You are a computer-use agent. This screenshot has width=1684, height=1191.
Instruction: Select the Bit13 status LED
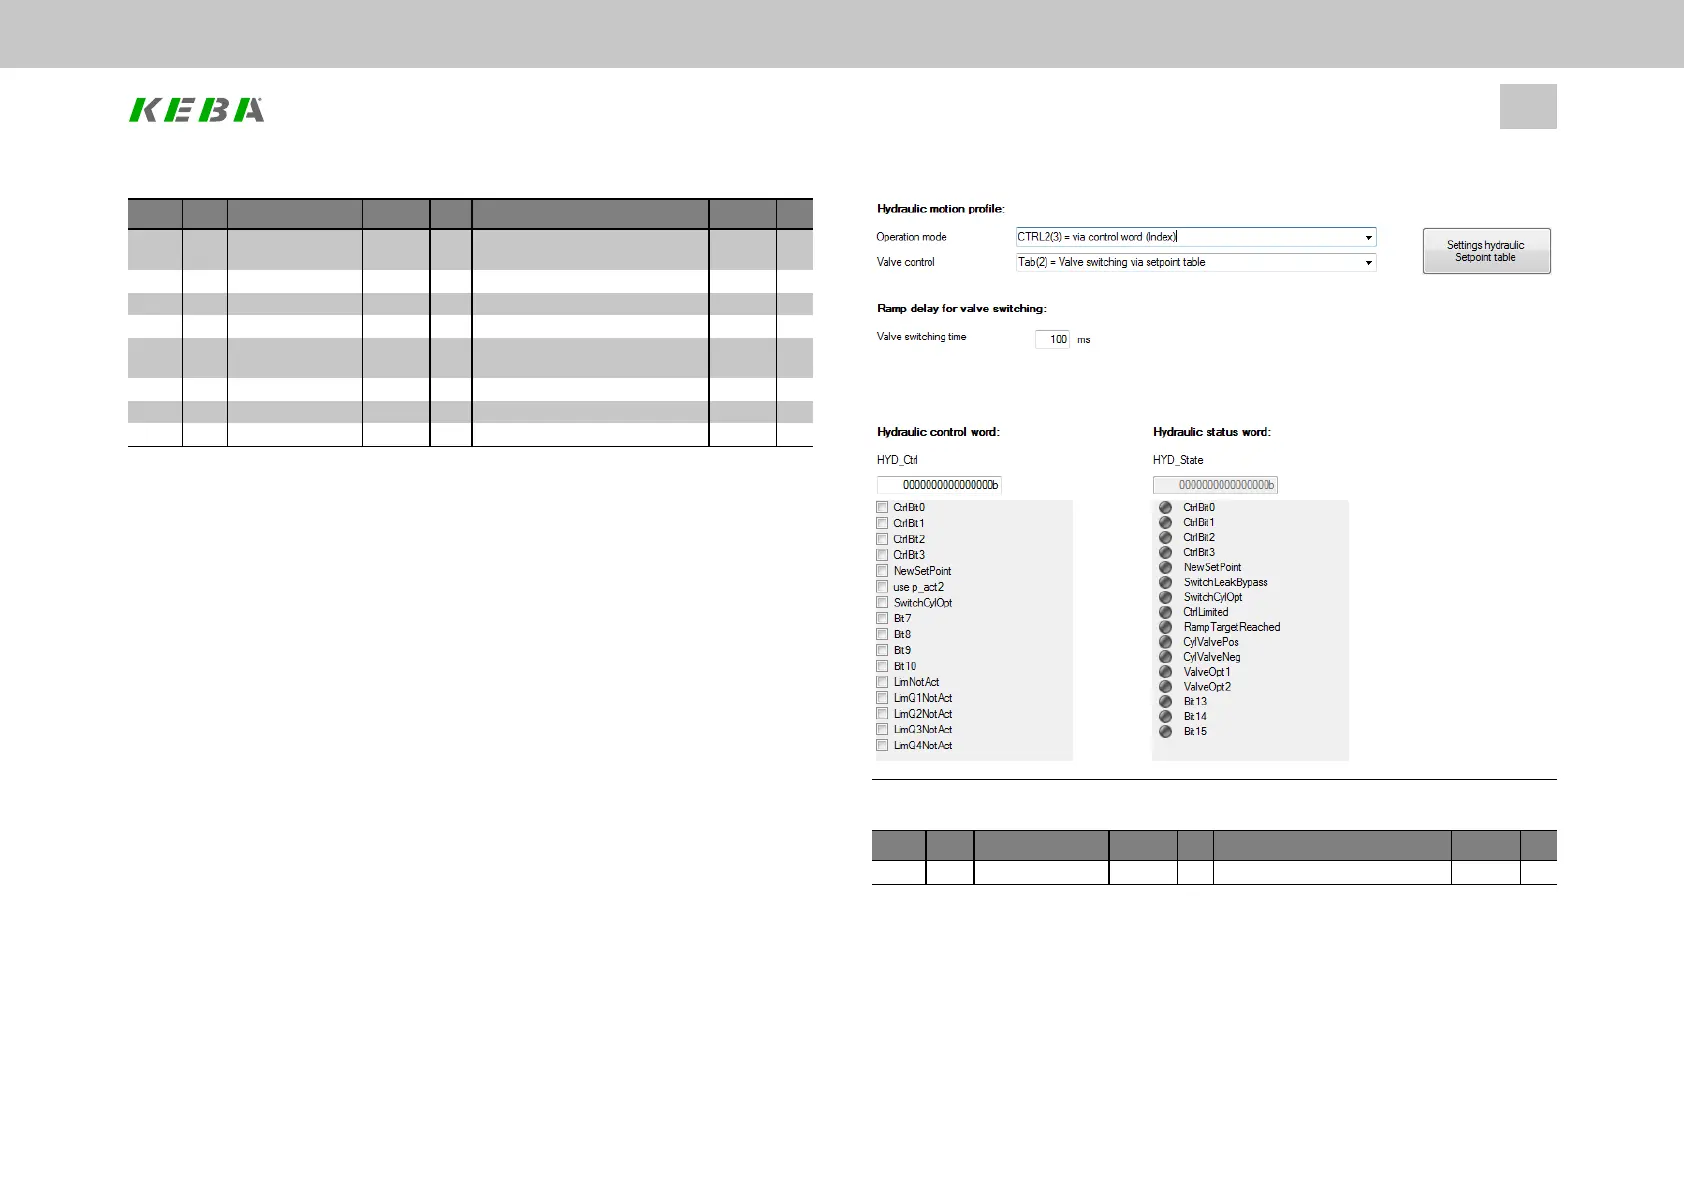click(x=1165, y=701)
